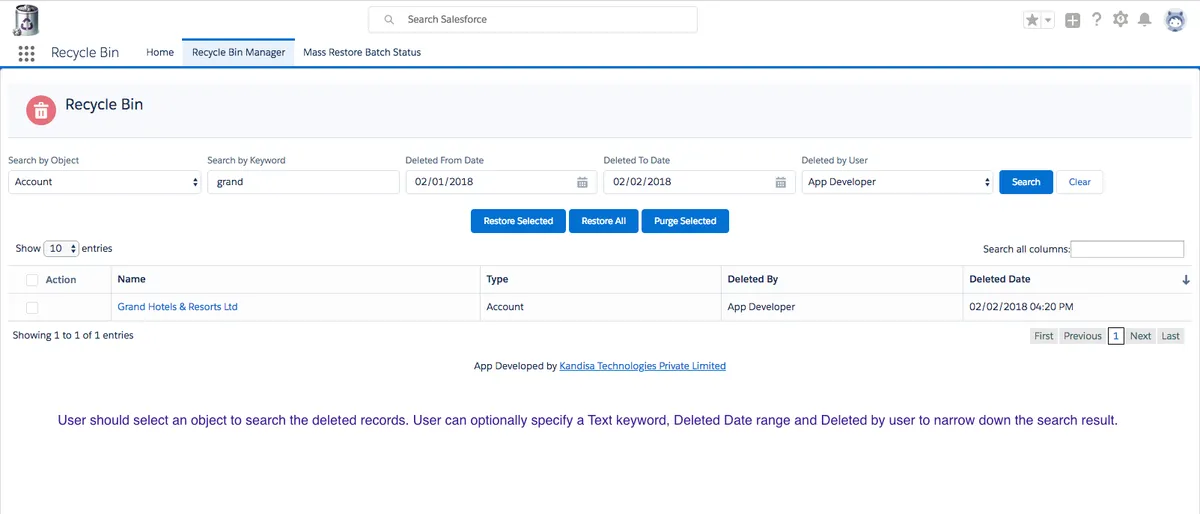
Task: Tick the select-all checkbox in Action header
Action: tap(32, 280)
